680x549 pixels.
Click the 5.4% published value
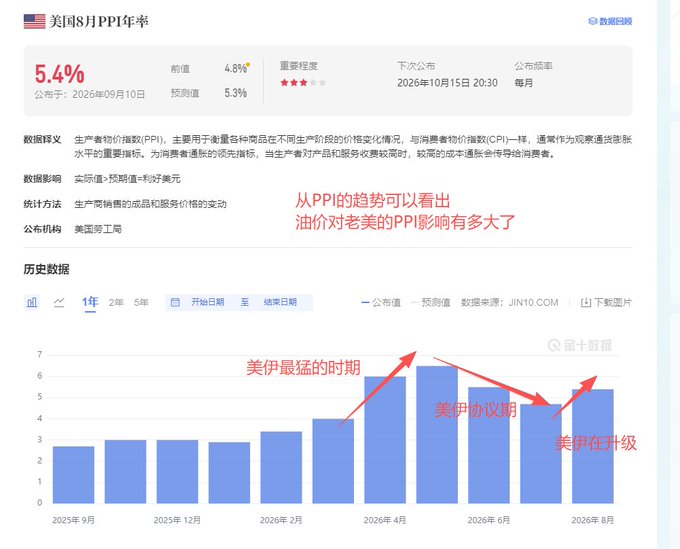(59, 74)
